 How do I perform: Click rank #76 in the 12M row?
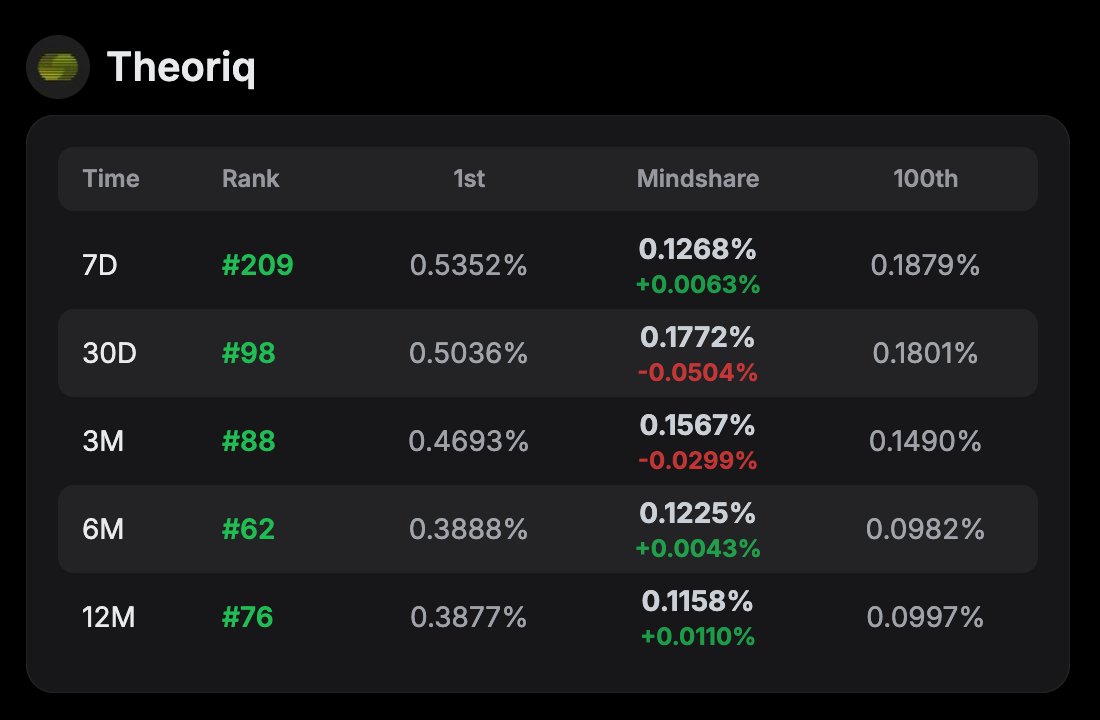247,618
